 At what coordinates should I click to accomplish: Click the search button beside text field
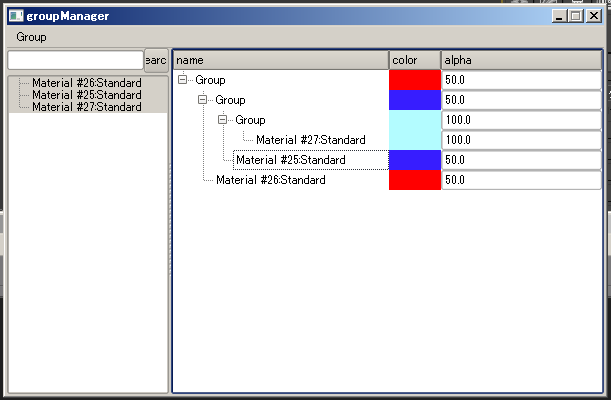pyautogui.click(x=156, y=60)
